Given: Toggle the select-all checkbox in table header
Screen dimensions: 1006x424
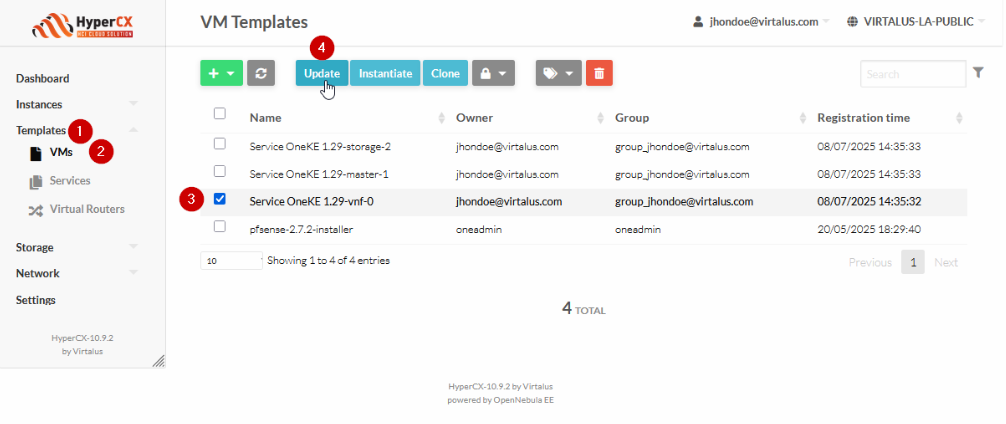Looking at the screenshot, I should point(220,113).
